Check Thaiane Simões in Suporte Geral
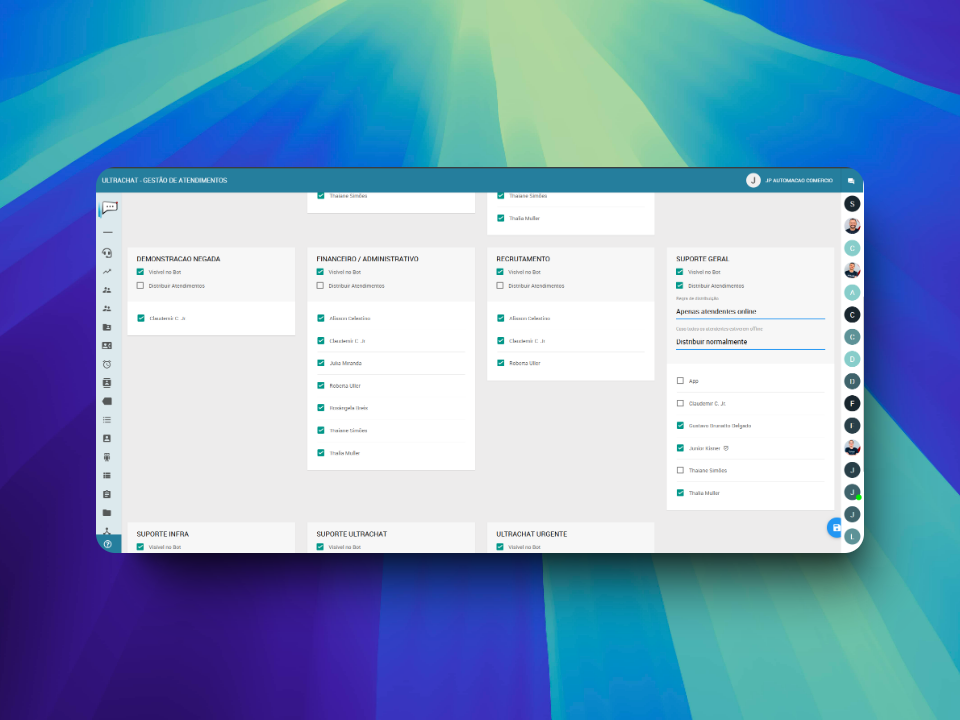Image resolution: width=960 pixels, height=720 pixels. [681, 470]
